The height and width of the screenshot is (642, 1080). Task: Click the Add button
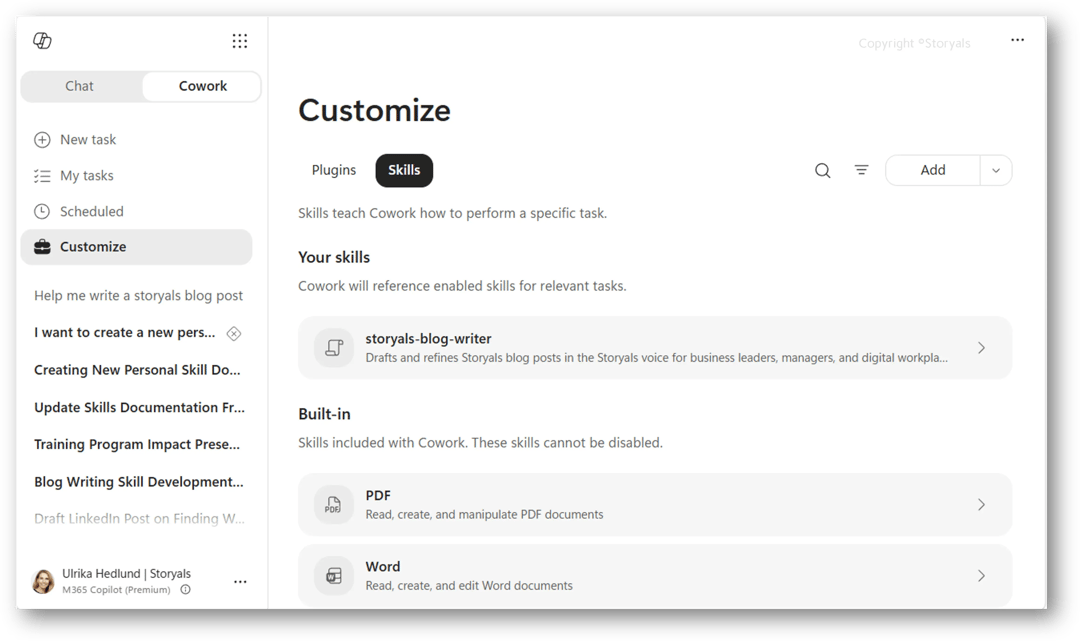coord(933,170)
